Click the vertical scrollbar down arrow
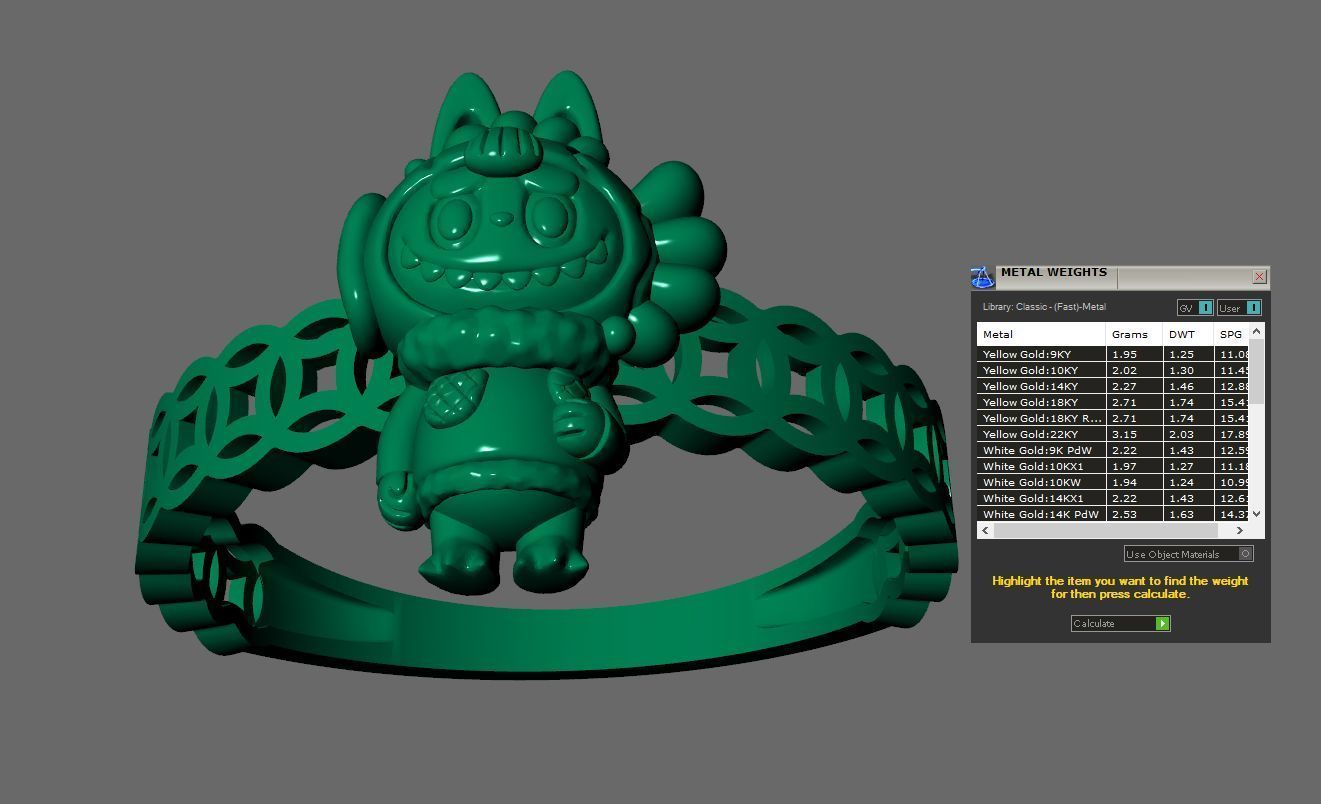Image resolution: width=1321 pixels, height=804 pixels. pos(1257,513)
